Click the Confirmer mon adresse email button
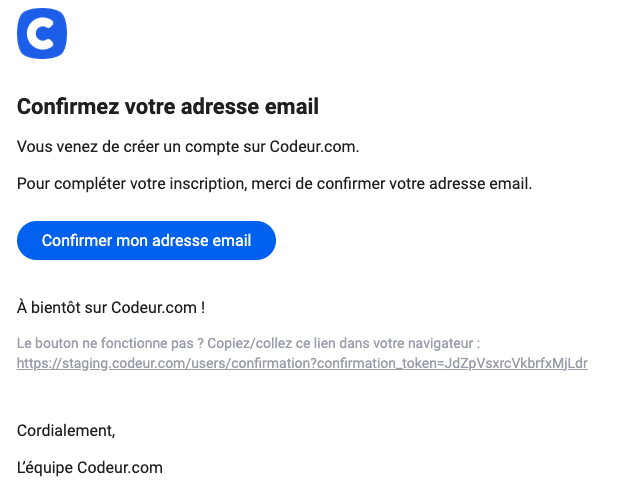Viewport: 618px width, 486px height. [x=146, y=240]
